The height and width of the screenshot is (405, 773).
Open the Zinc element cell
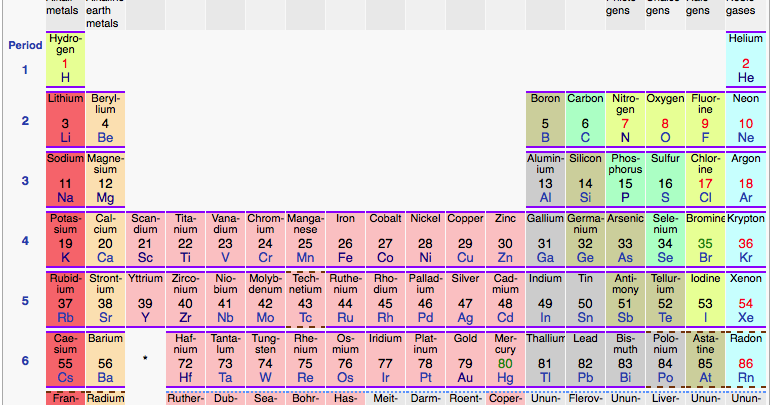[505, 239]
